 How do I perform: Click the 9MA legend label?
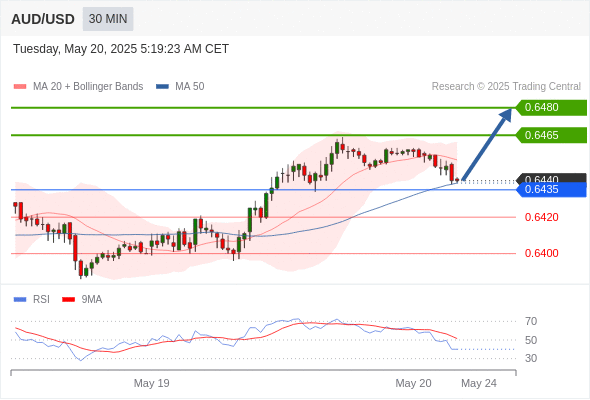[92, 300]
